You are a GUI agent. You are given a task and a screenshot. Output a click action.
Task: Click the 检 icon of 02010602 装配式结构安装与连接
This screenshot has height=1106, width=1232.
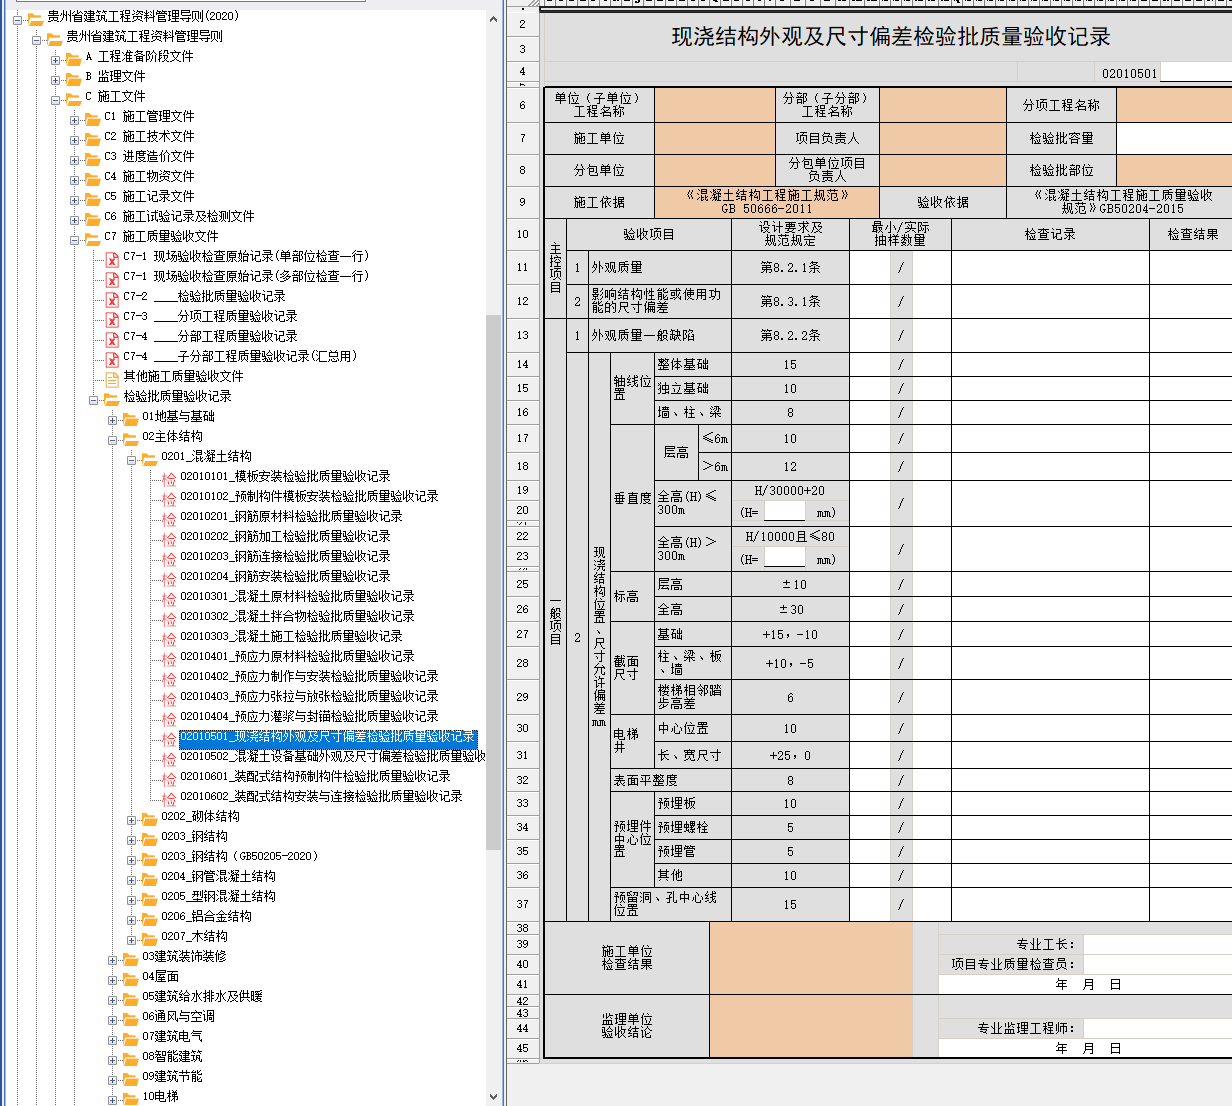[x=169, y=798]
